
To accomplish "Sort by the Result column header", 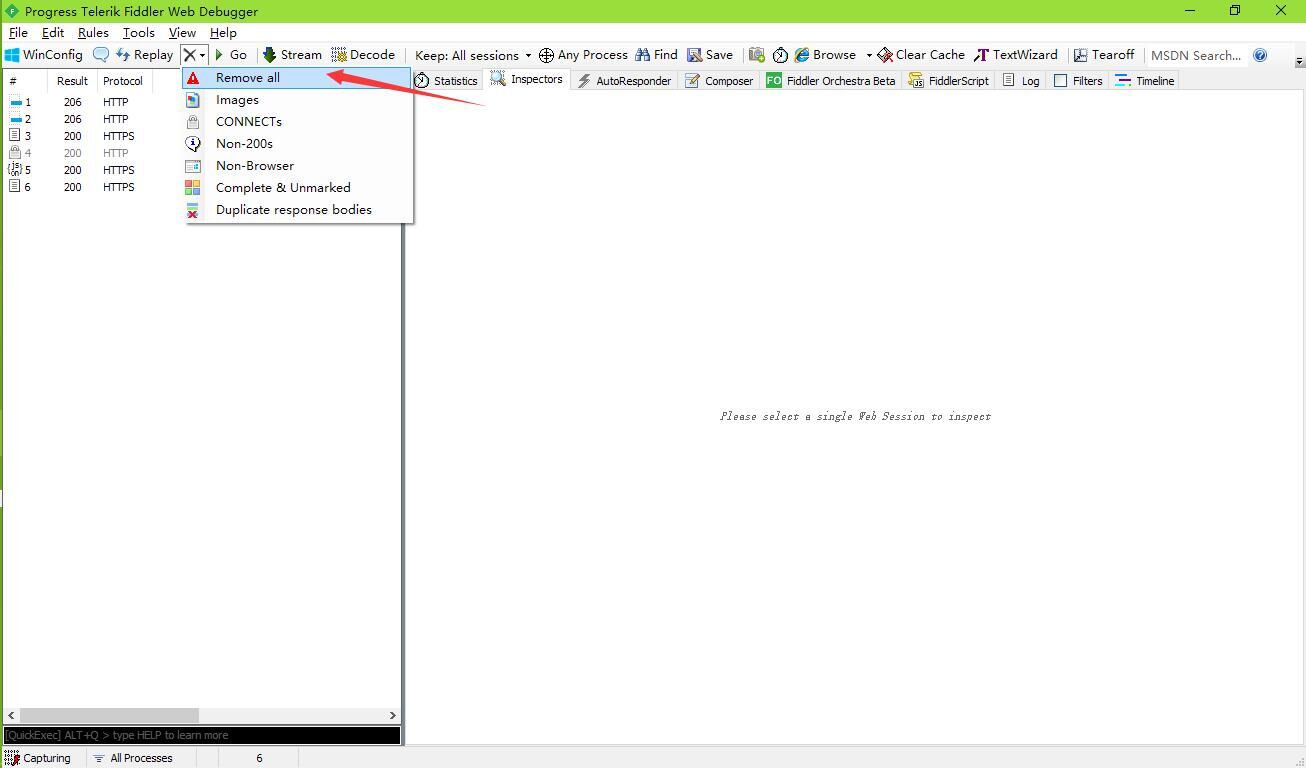I will (72, 81).
